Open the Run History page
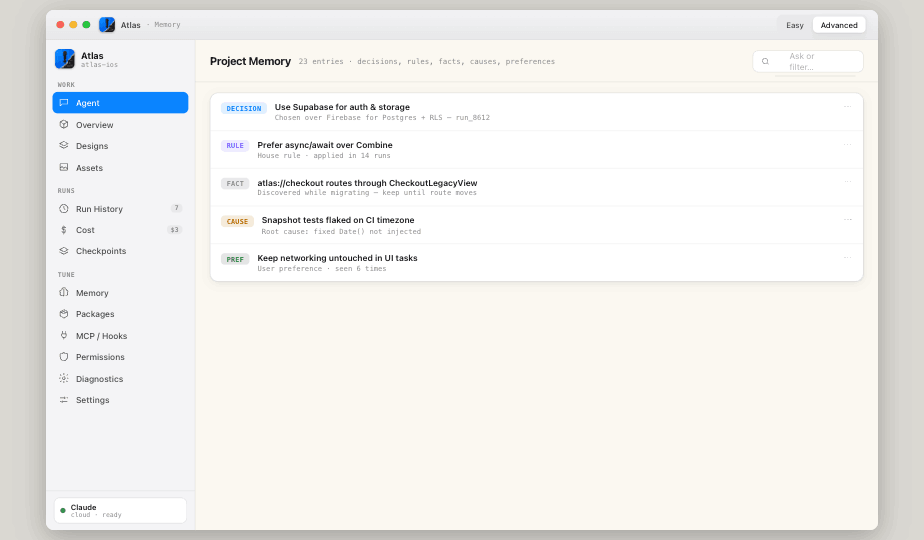 point(120,209)
